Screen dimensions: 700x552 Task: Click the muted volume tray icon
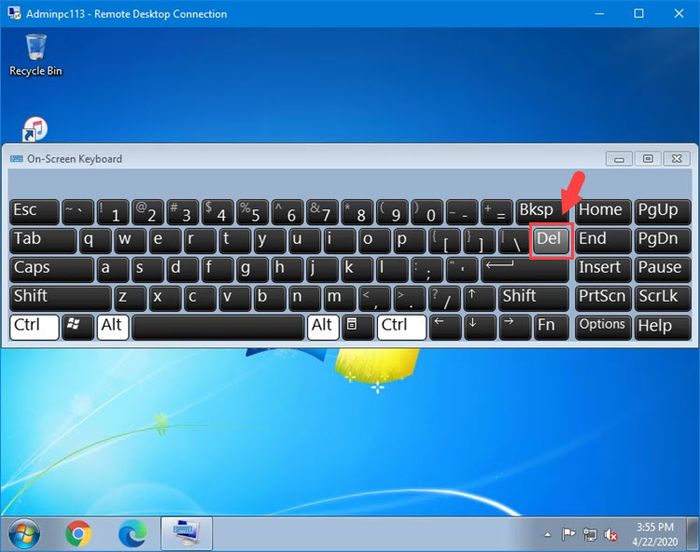pyautogui.click(x=610, y=535)
